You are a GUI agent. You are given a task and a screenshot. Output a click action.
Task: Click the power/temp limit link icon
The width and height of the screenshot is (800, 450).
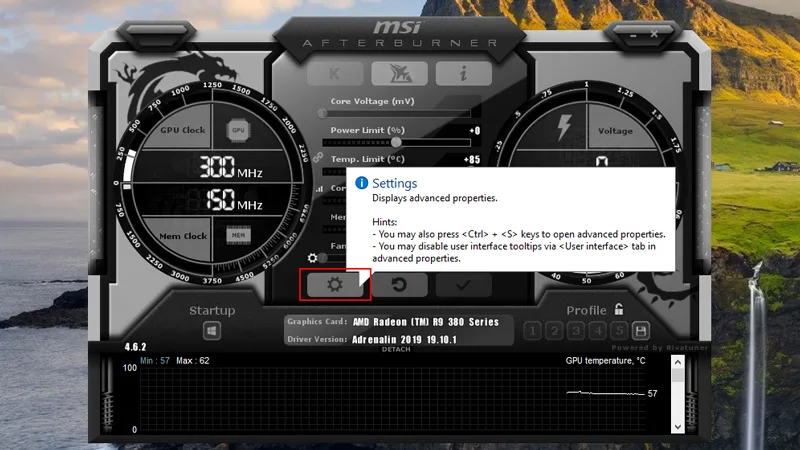click(x=318, y=157)
